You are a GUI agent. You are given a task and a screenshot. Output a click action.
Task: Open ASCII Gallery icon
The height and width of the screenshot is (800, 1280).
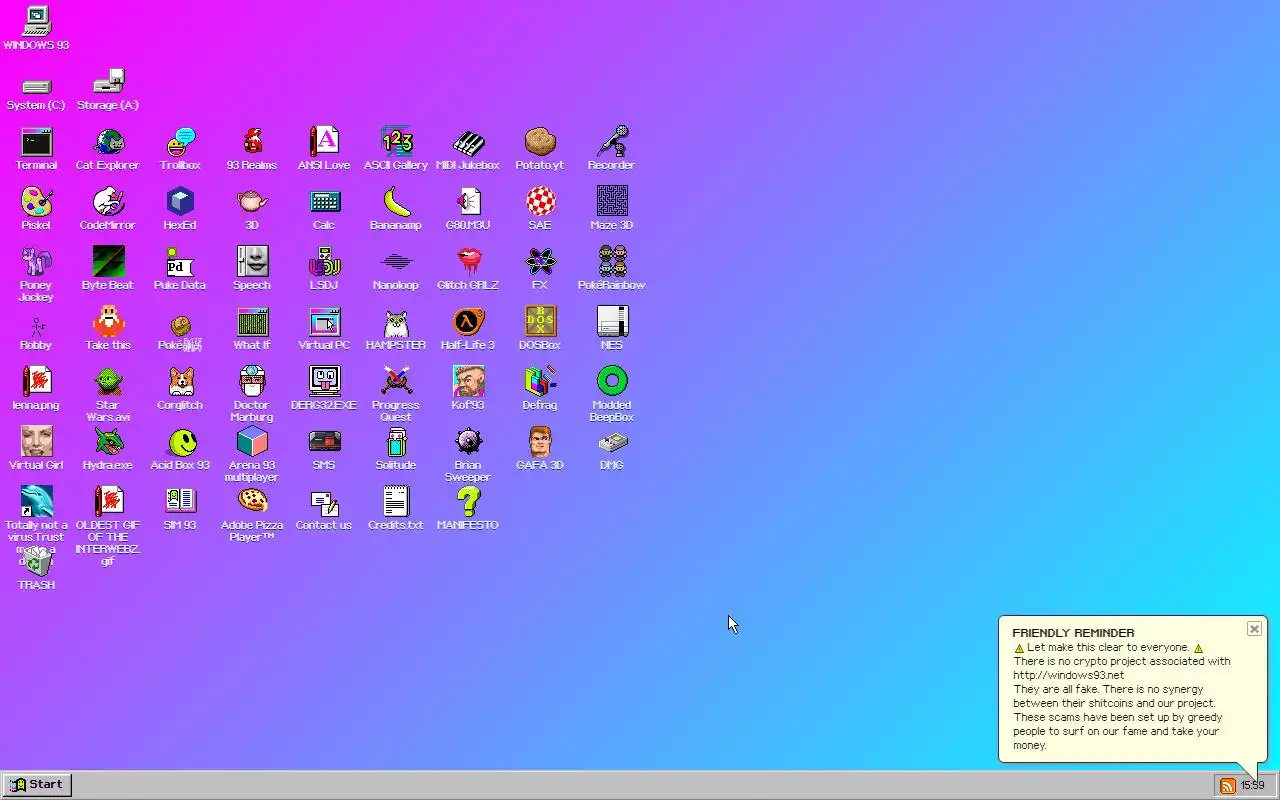coord(396,142)
